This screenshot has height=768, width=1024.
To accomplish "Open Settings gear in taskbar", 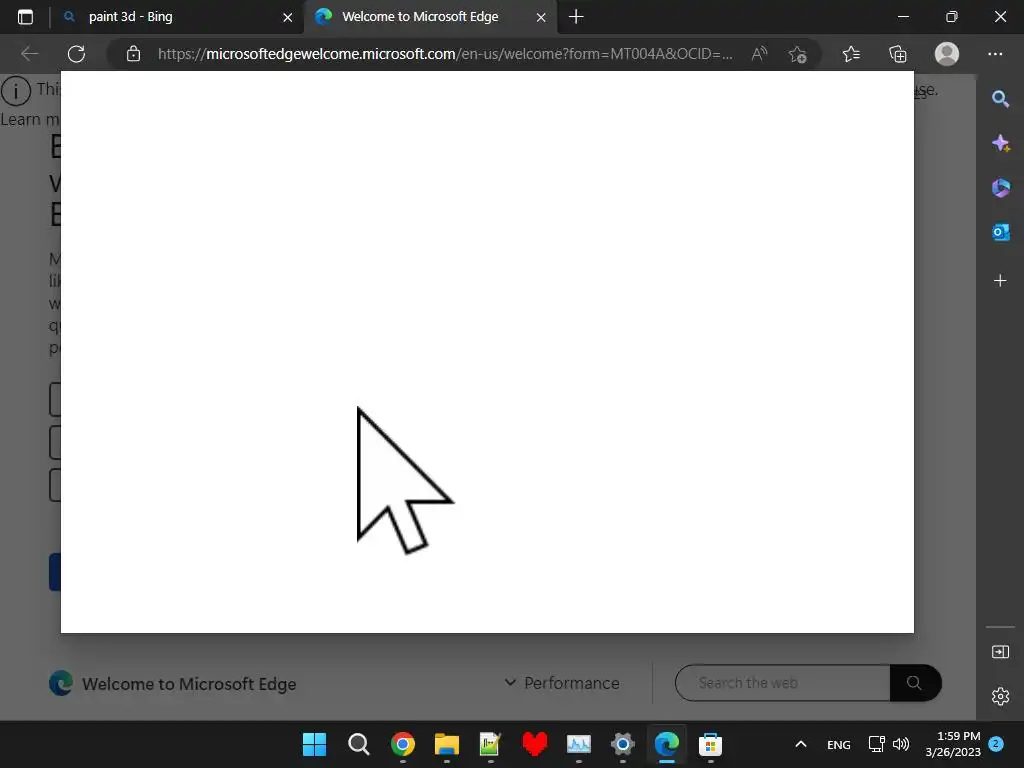I will click(x=622, y=744).
